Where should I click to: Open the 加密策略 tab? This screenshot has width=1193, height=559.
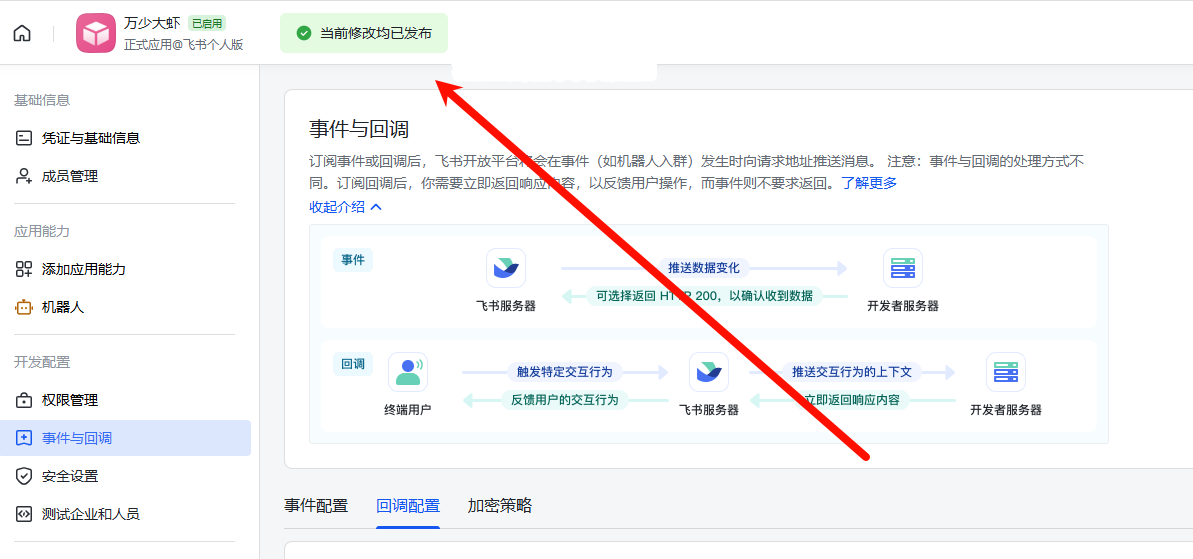pos(500,506)
